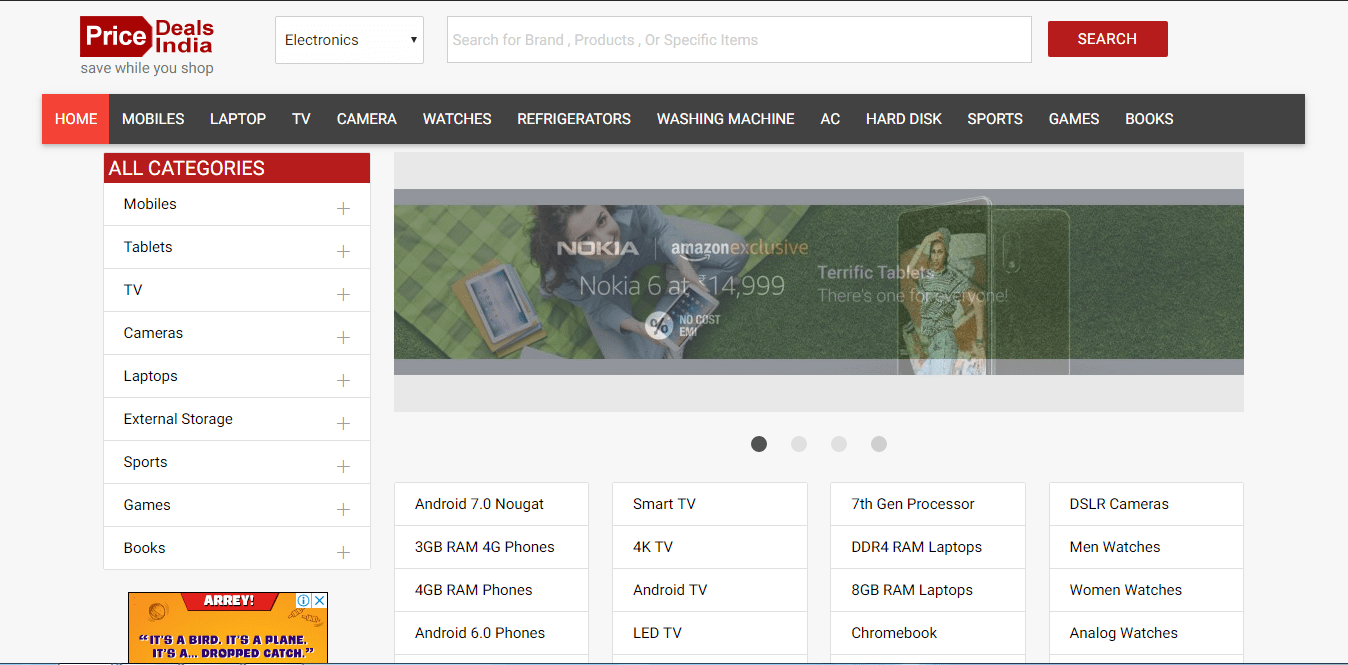Close the ARREY advertisement with X icon
The height and width of the screenshot is (665, 1348).
pos(320,600)
